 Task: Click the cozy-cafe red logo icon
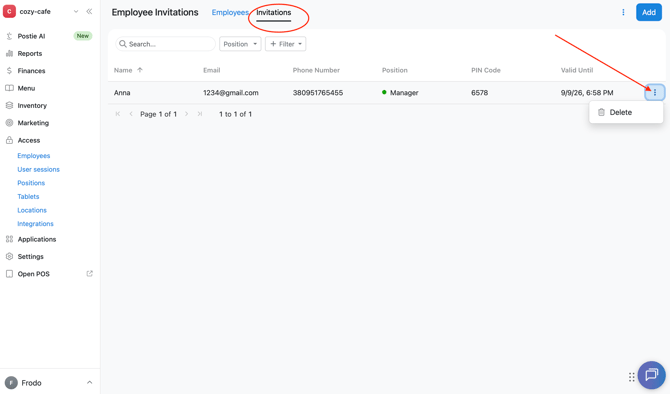point(9,12)
